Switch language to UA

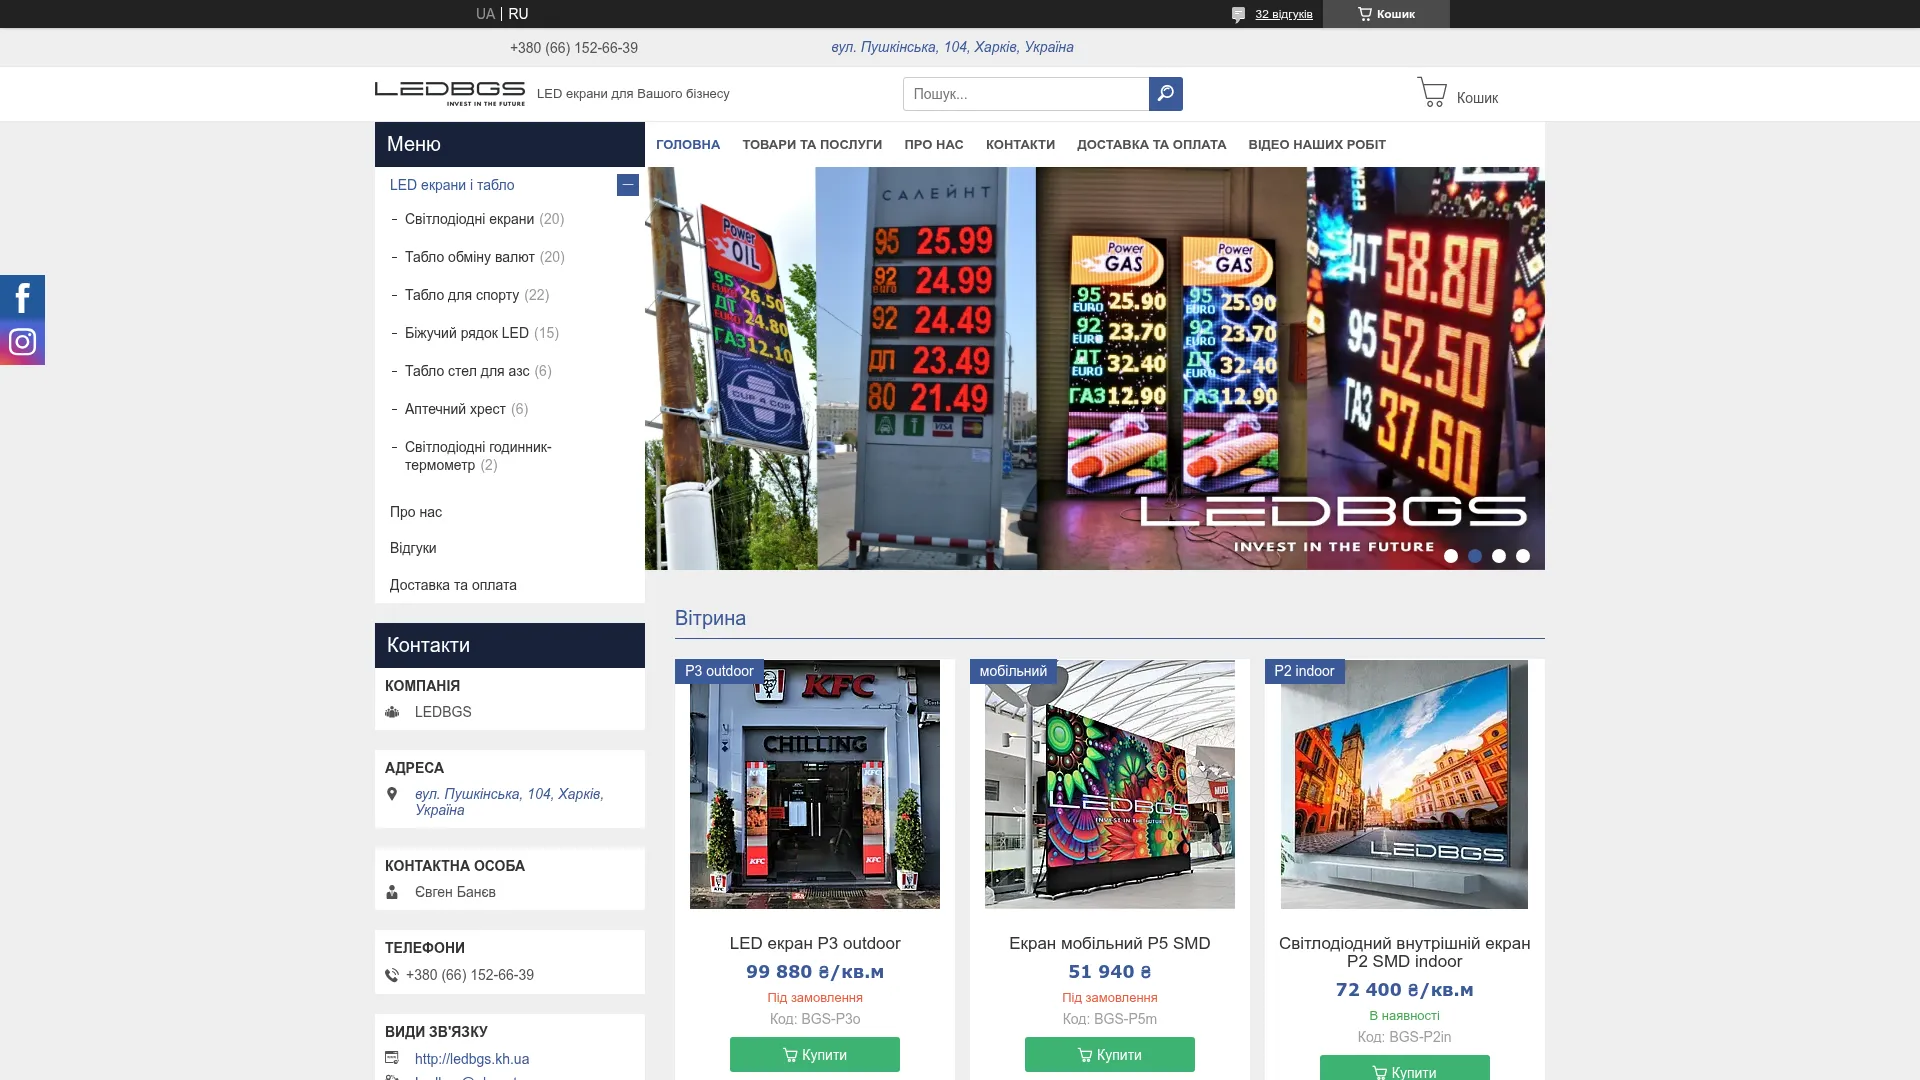tap(485, 14)
